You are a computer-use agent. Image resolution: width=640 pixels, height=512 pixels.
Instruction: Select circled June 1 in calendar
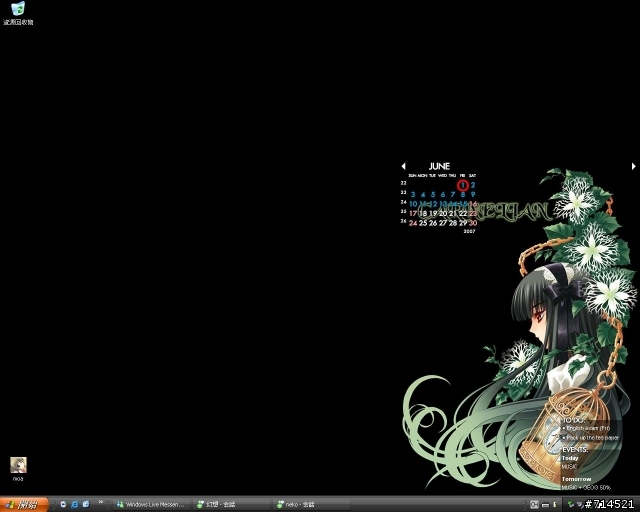click(462, 185)
